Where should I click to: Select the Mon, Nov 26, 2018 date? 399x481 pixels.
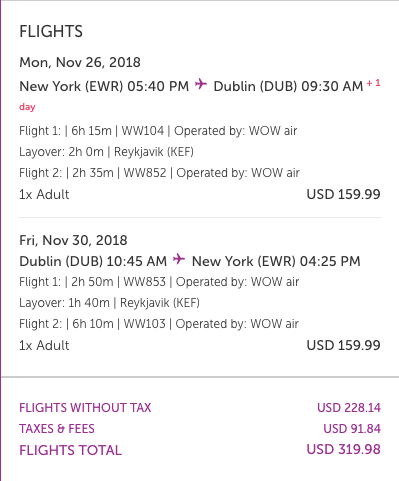[x=80, y=62]
